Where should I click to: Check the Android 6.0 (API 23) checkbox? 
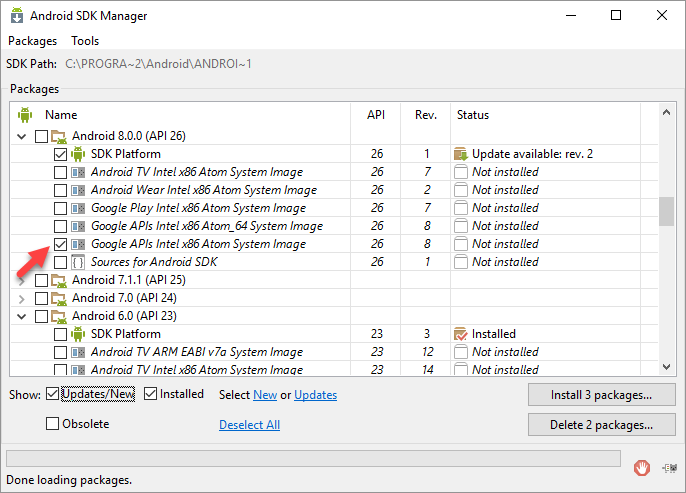click(x=41, y=316)
